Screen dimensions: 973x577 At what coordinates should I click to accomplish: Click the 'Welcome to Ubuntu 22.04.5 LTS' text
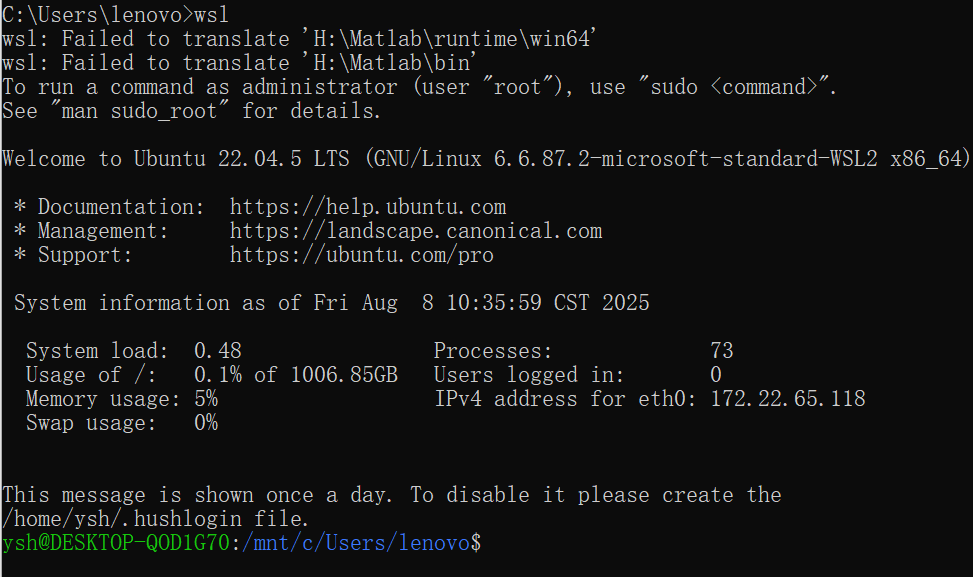pyautogui.click(x=176, y=159)
